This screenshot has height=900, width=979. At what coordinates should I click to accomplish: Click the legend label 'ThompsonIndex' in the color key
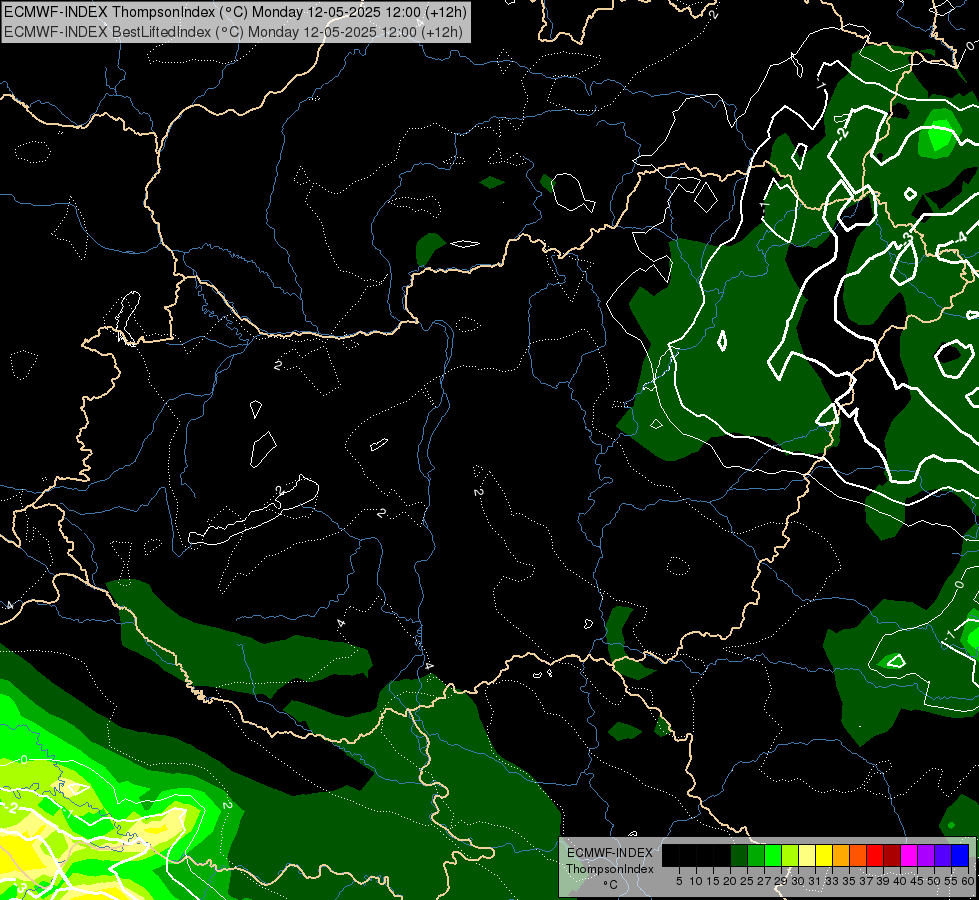[x=609, y=869]
